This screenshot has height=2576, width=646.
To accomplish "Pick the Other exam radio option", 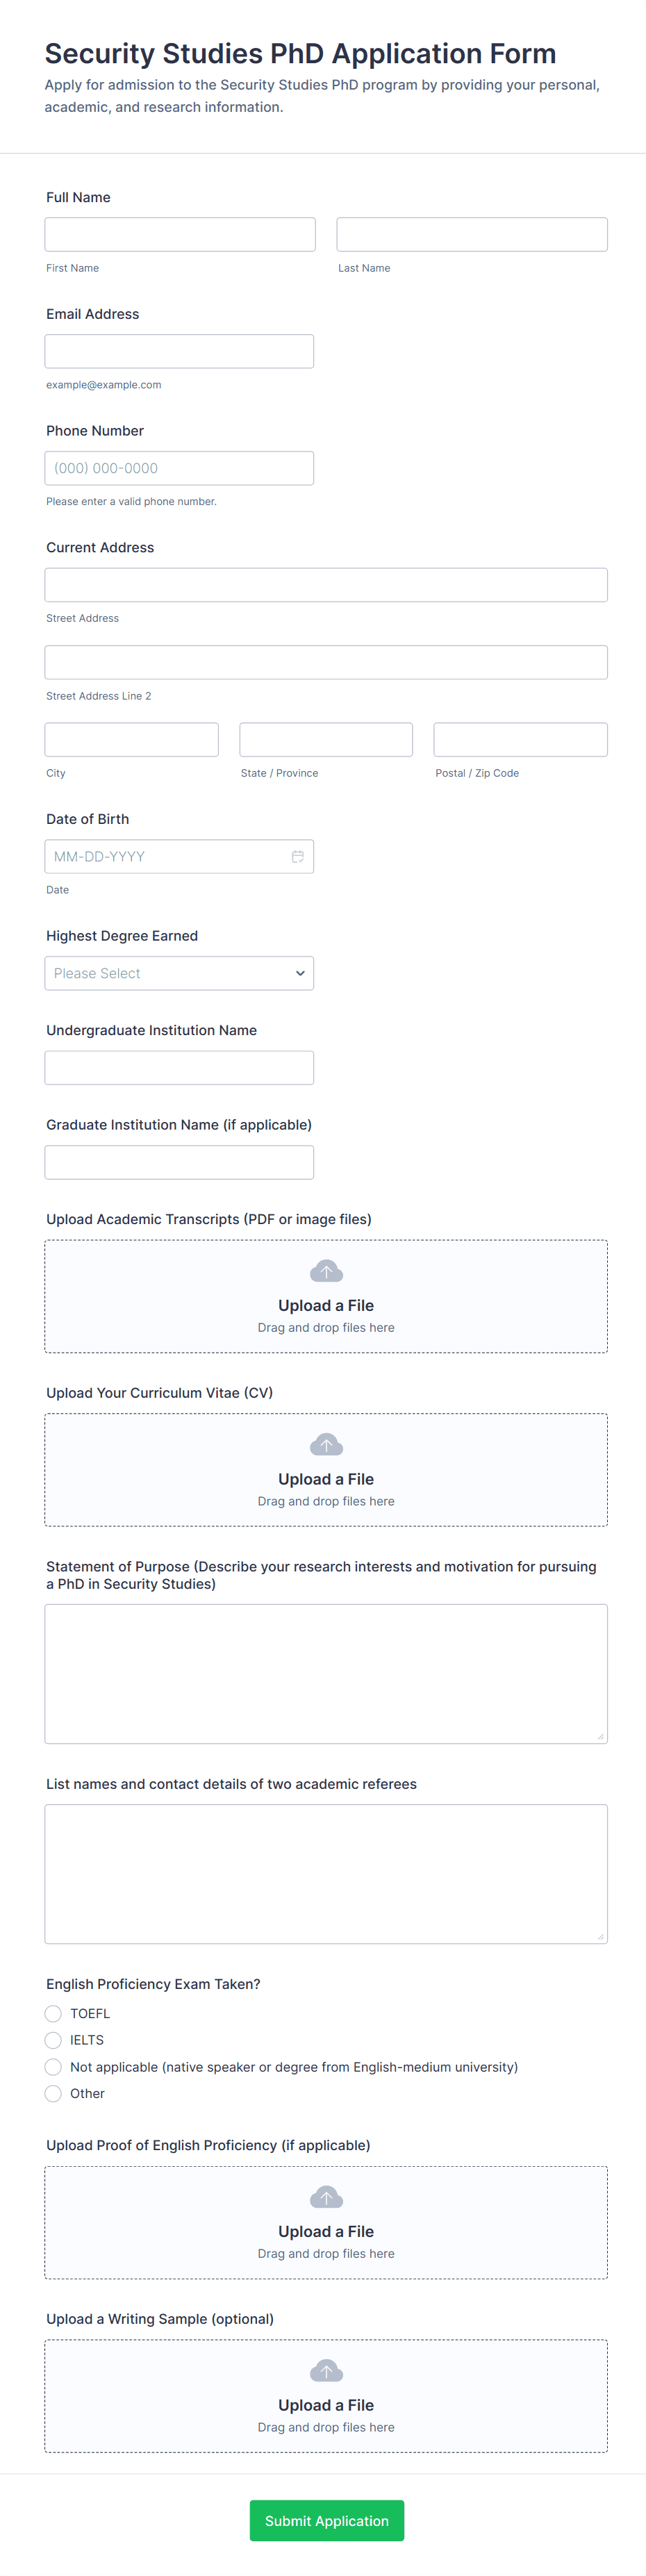I will coord(54,2093).
